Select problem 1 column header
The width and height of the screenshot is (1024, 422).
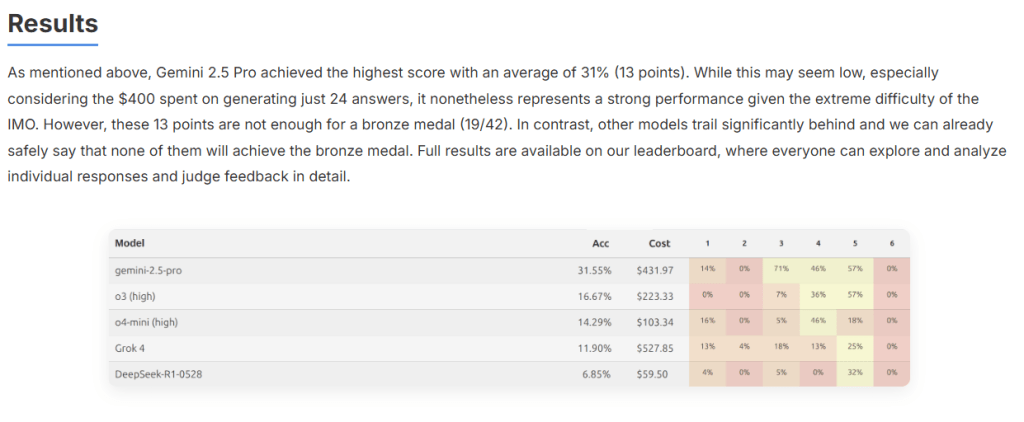pos(707,243)
